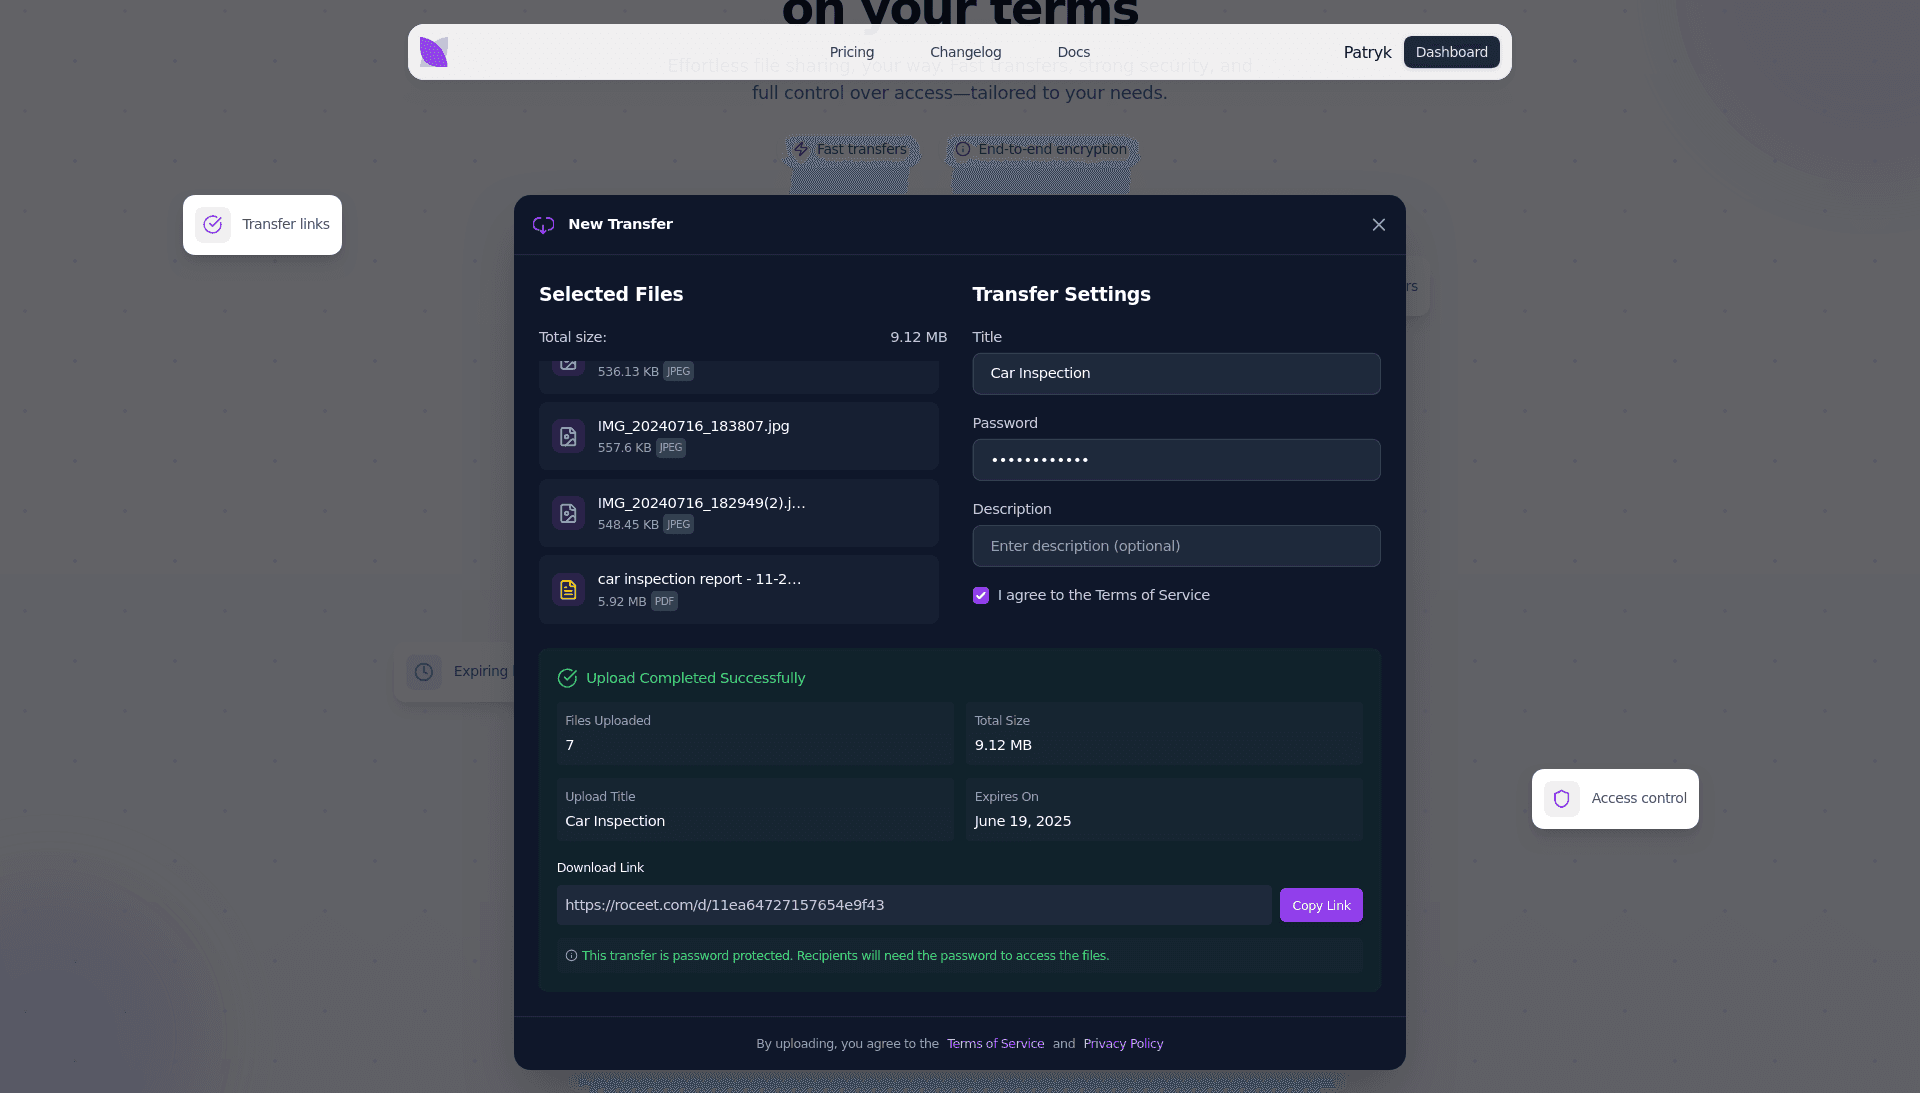Click the image icon for IMG_20240716_183807.jpg

[568, 437]
